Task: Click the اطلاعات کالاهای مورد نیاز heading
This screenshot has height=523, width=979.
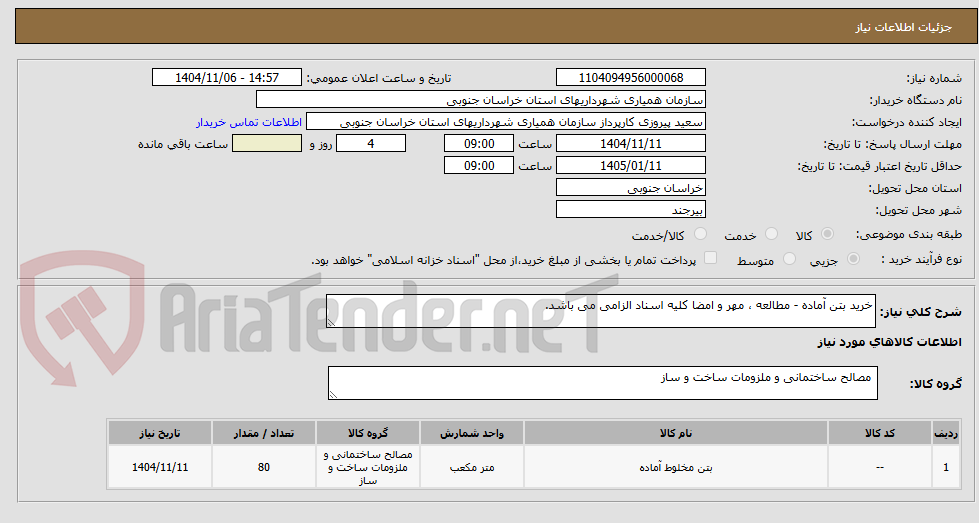Action: 889,342
